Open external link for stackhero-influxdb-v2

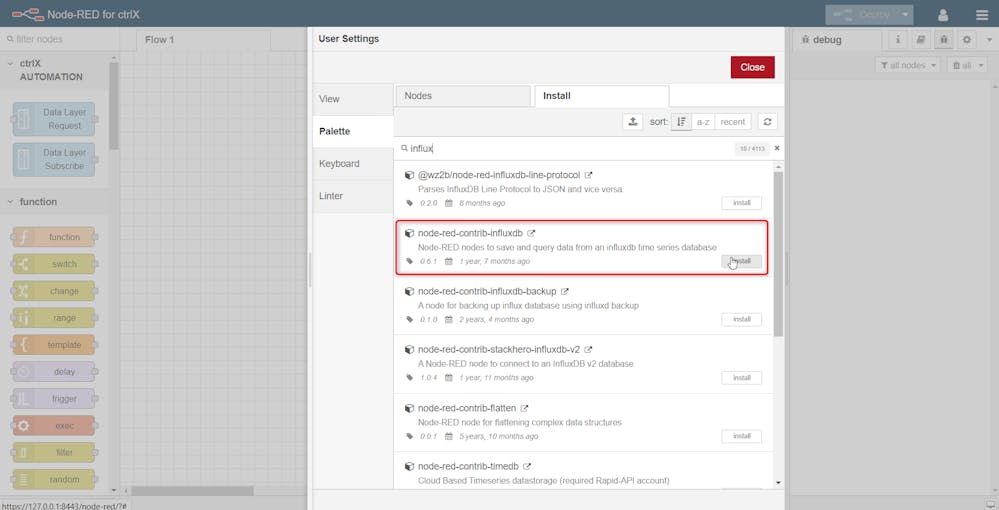point(588,349)
